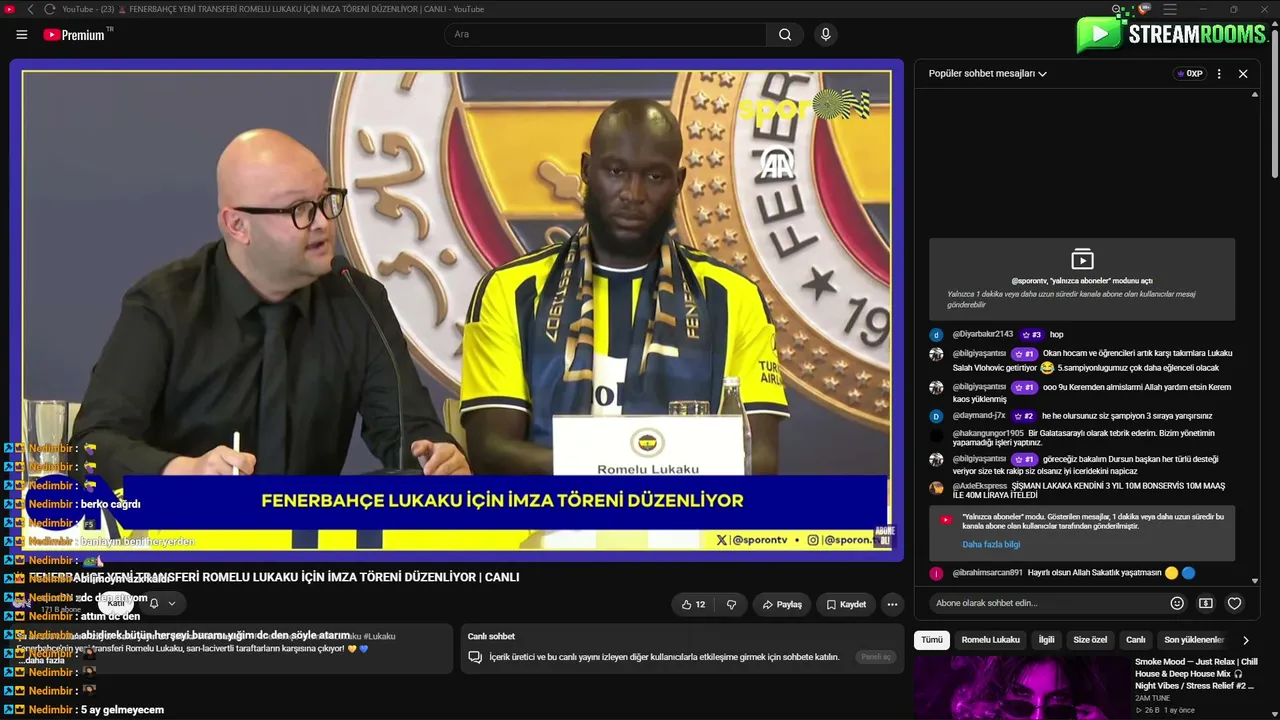Screen dimensions: 1280x720
Task: Open Daha fazla bilgi link in chat
Action: coord(991,544)
